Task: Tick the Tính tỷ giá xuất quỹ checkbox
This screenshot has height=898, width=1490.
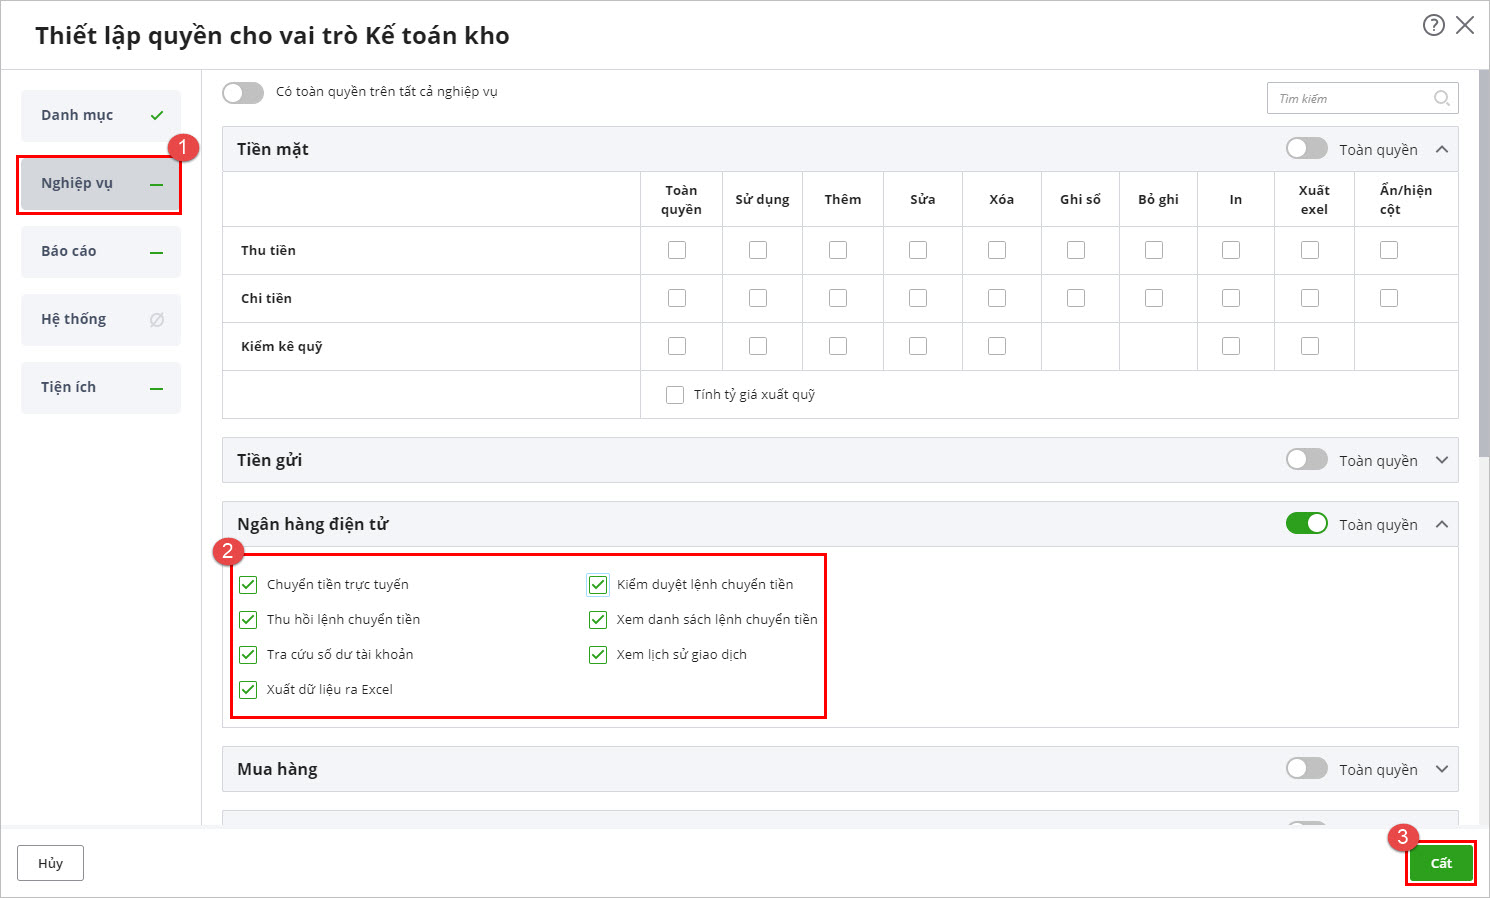Action: click(675, 395)
